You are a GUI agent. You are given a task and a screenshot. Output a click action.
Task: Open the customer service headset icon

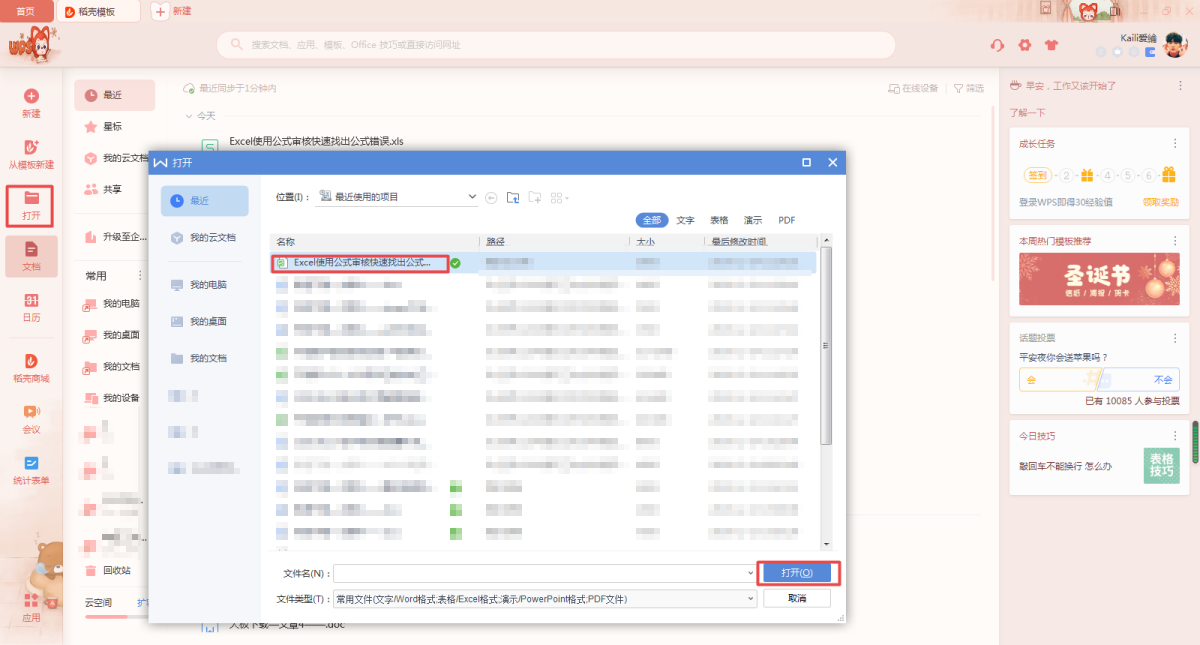(x=997, y=45)
